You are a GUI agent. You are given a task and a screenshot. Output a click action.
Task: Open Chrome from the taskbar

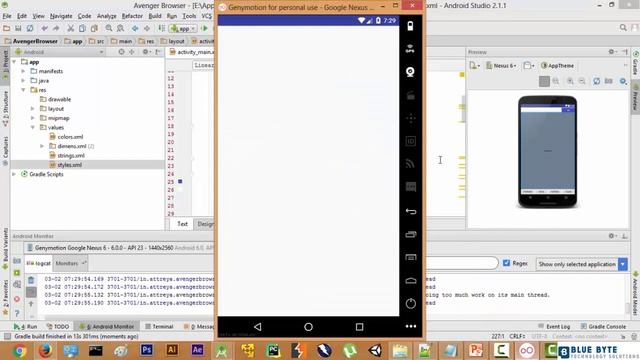click(x=19, y=350)
